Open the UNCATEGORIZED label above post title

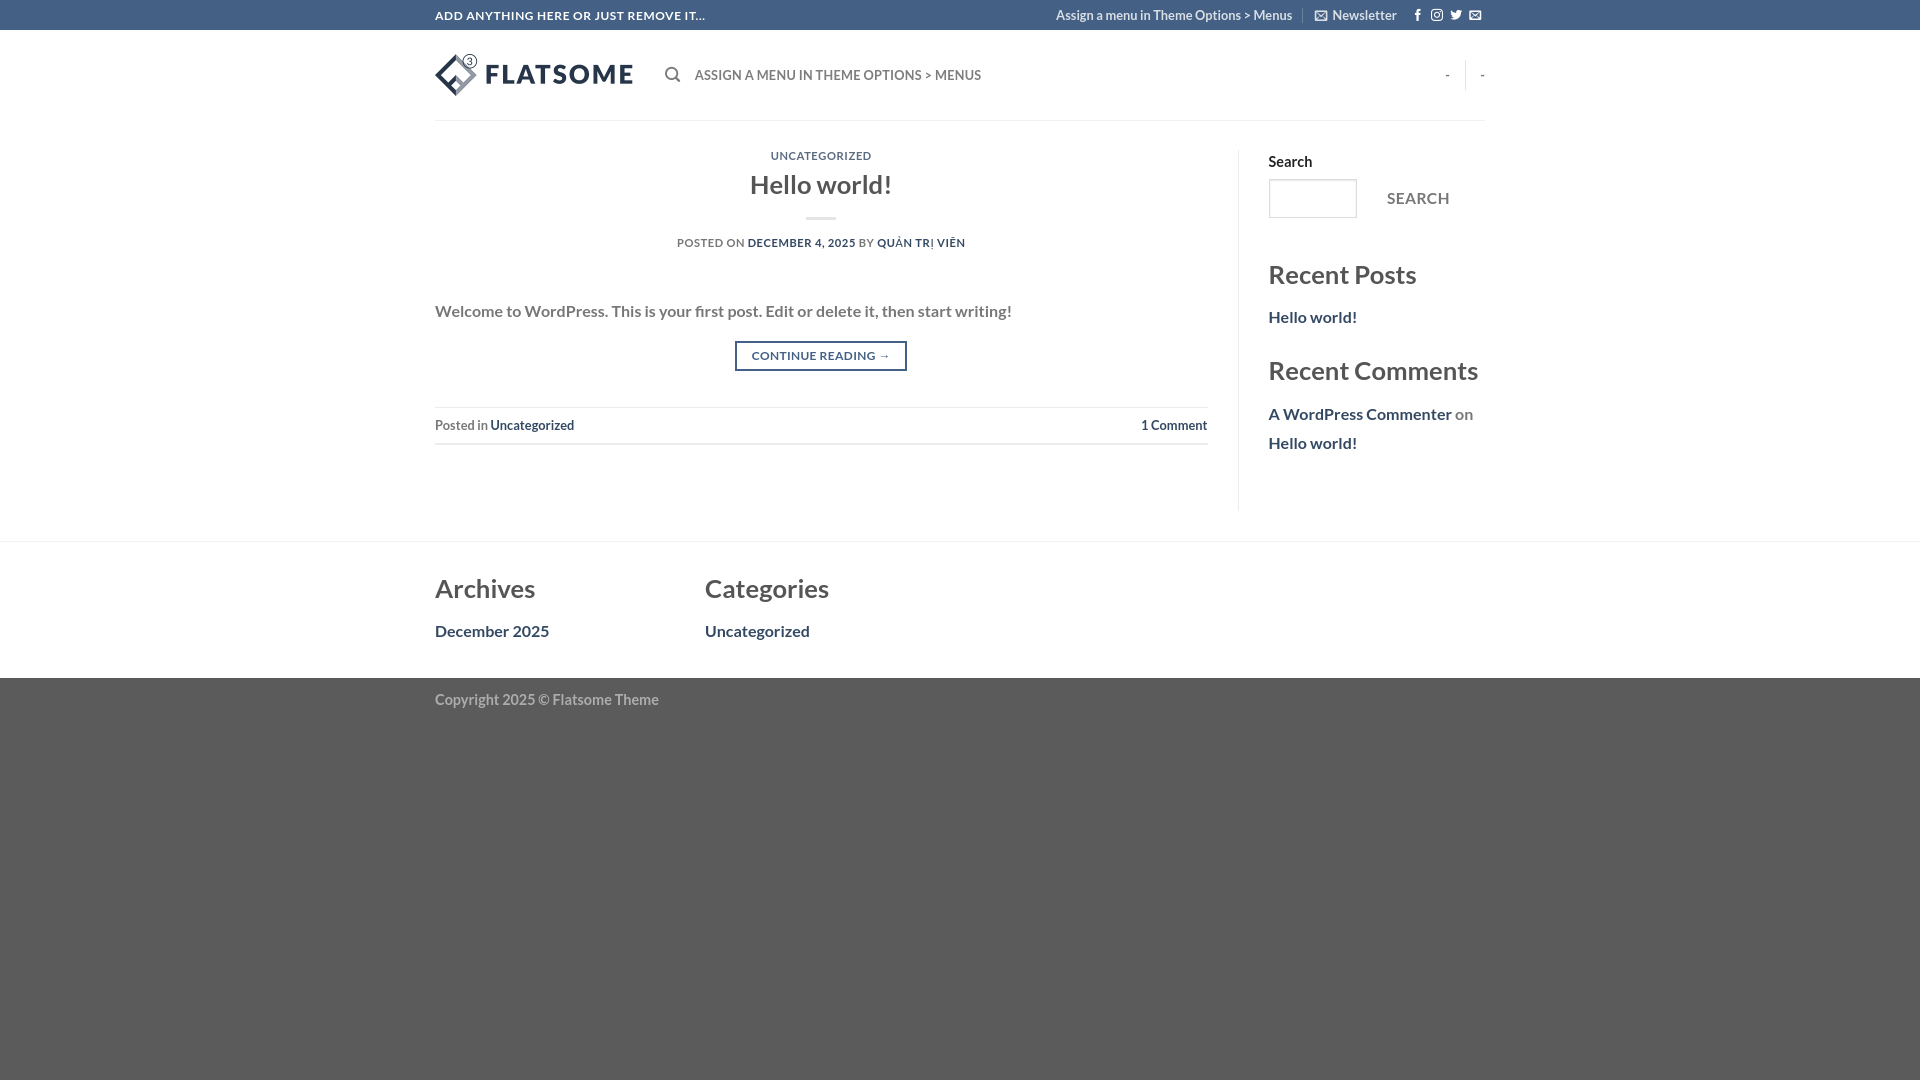pyautogui.click(x=821, y=156)
